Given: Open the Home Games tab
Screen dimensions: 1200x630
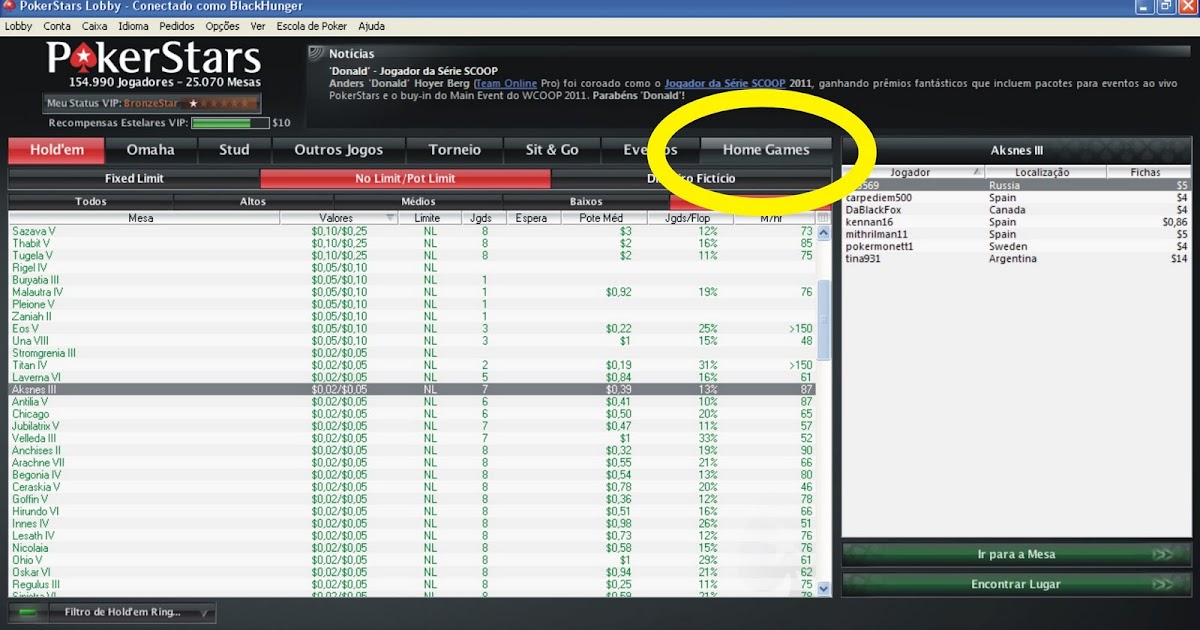Looking at the screenshot, I should [x=766, y=150].
